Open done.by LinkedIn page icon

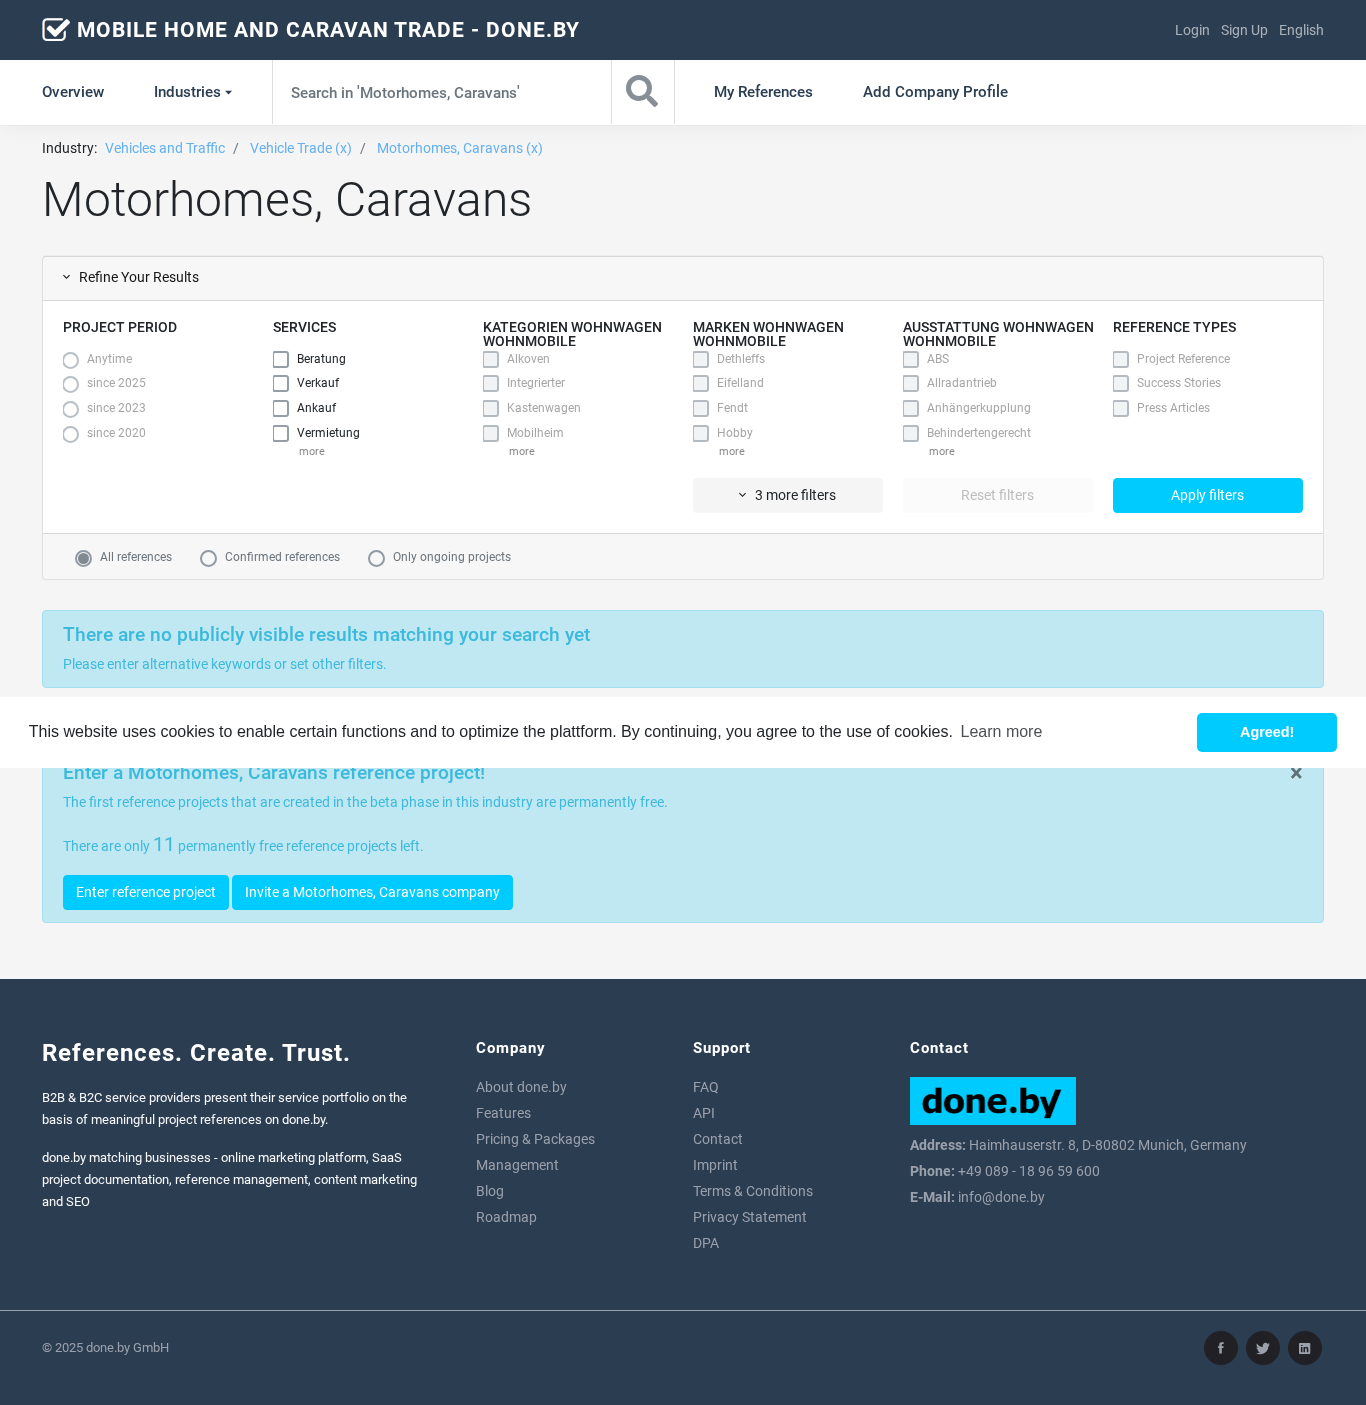[1305, 1348]
